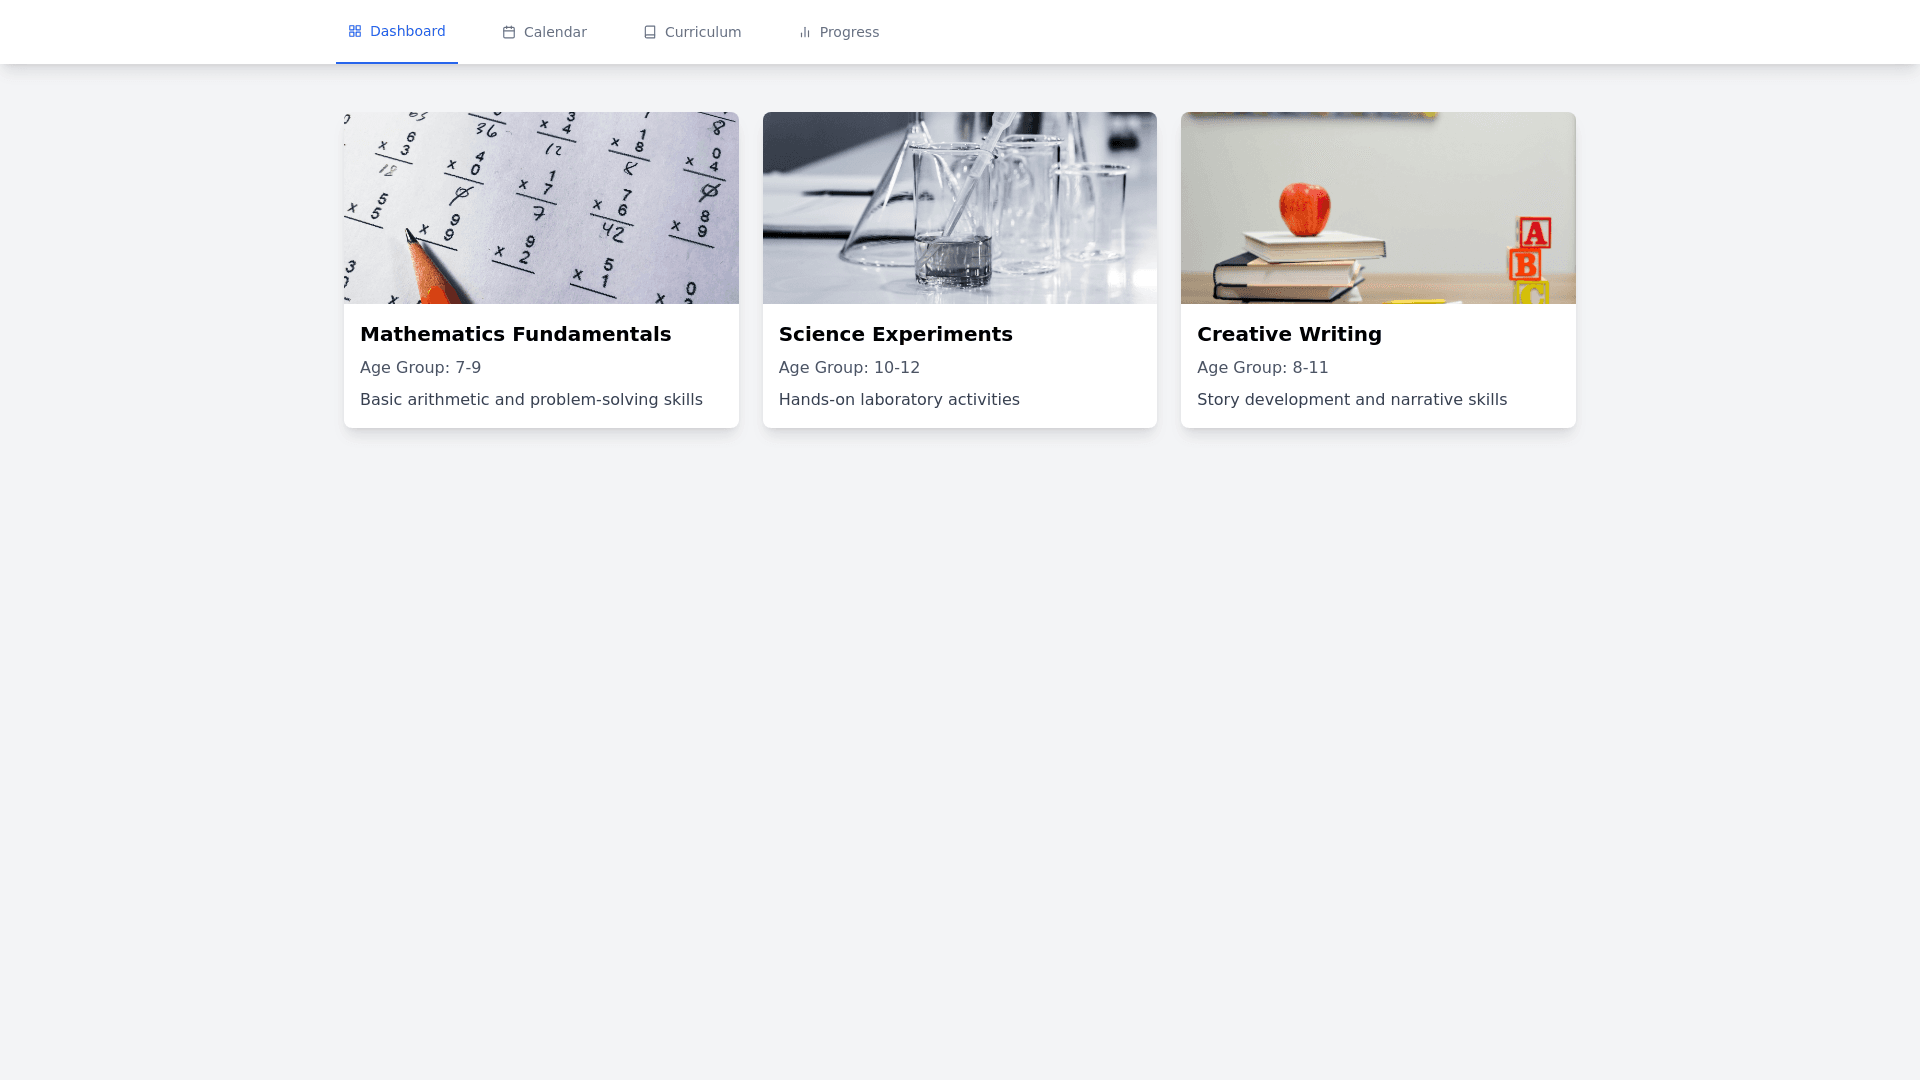
Task: Go to the Curriculum tab
Action: tap(703, 32)
